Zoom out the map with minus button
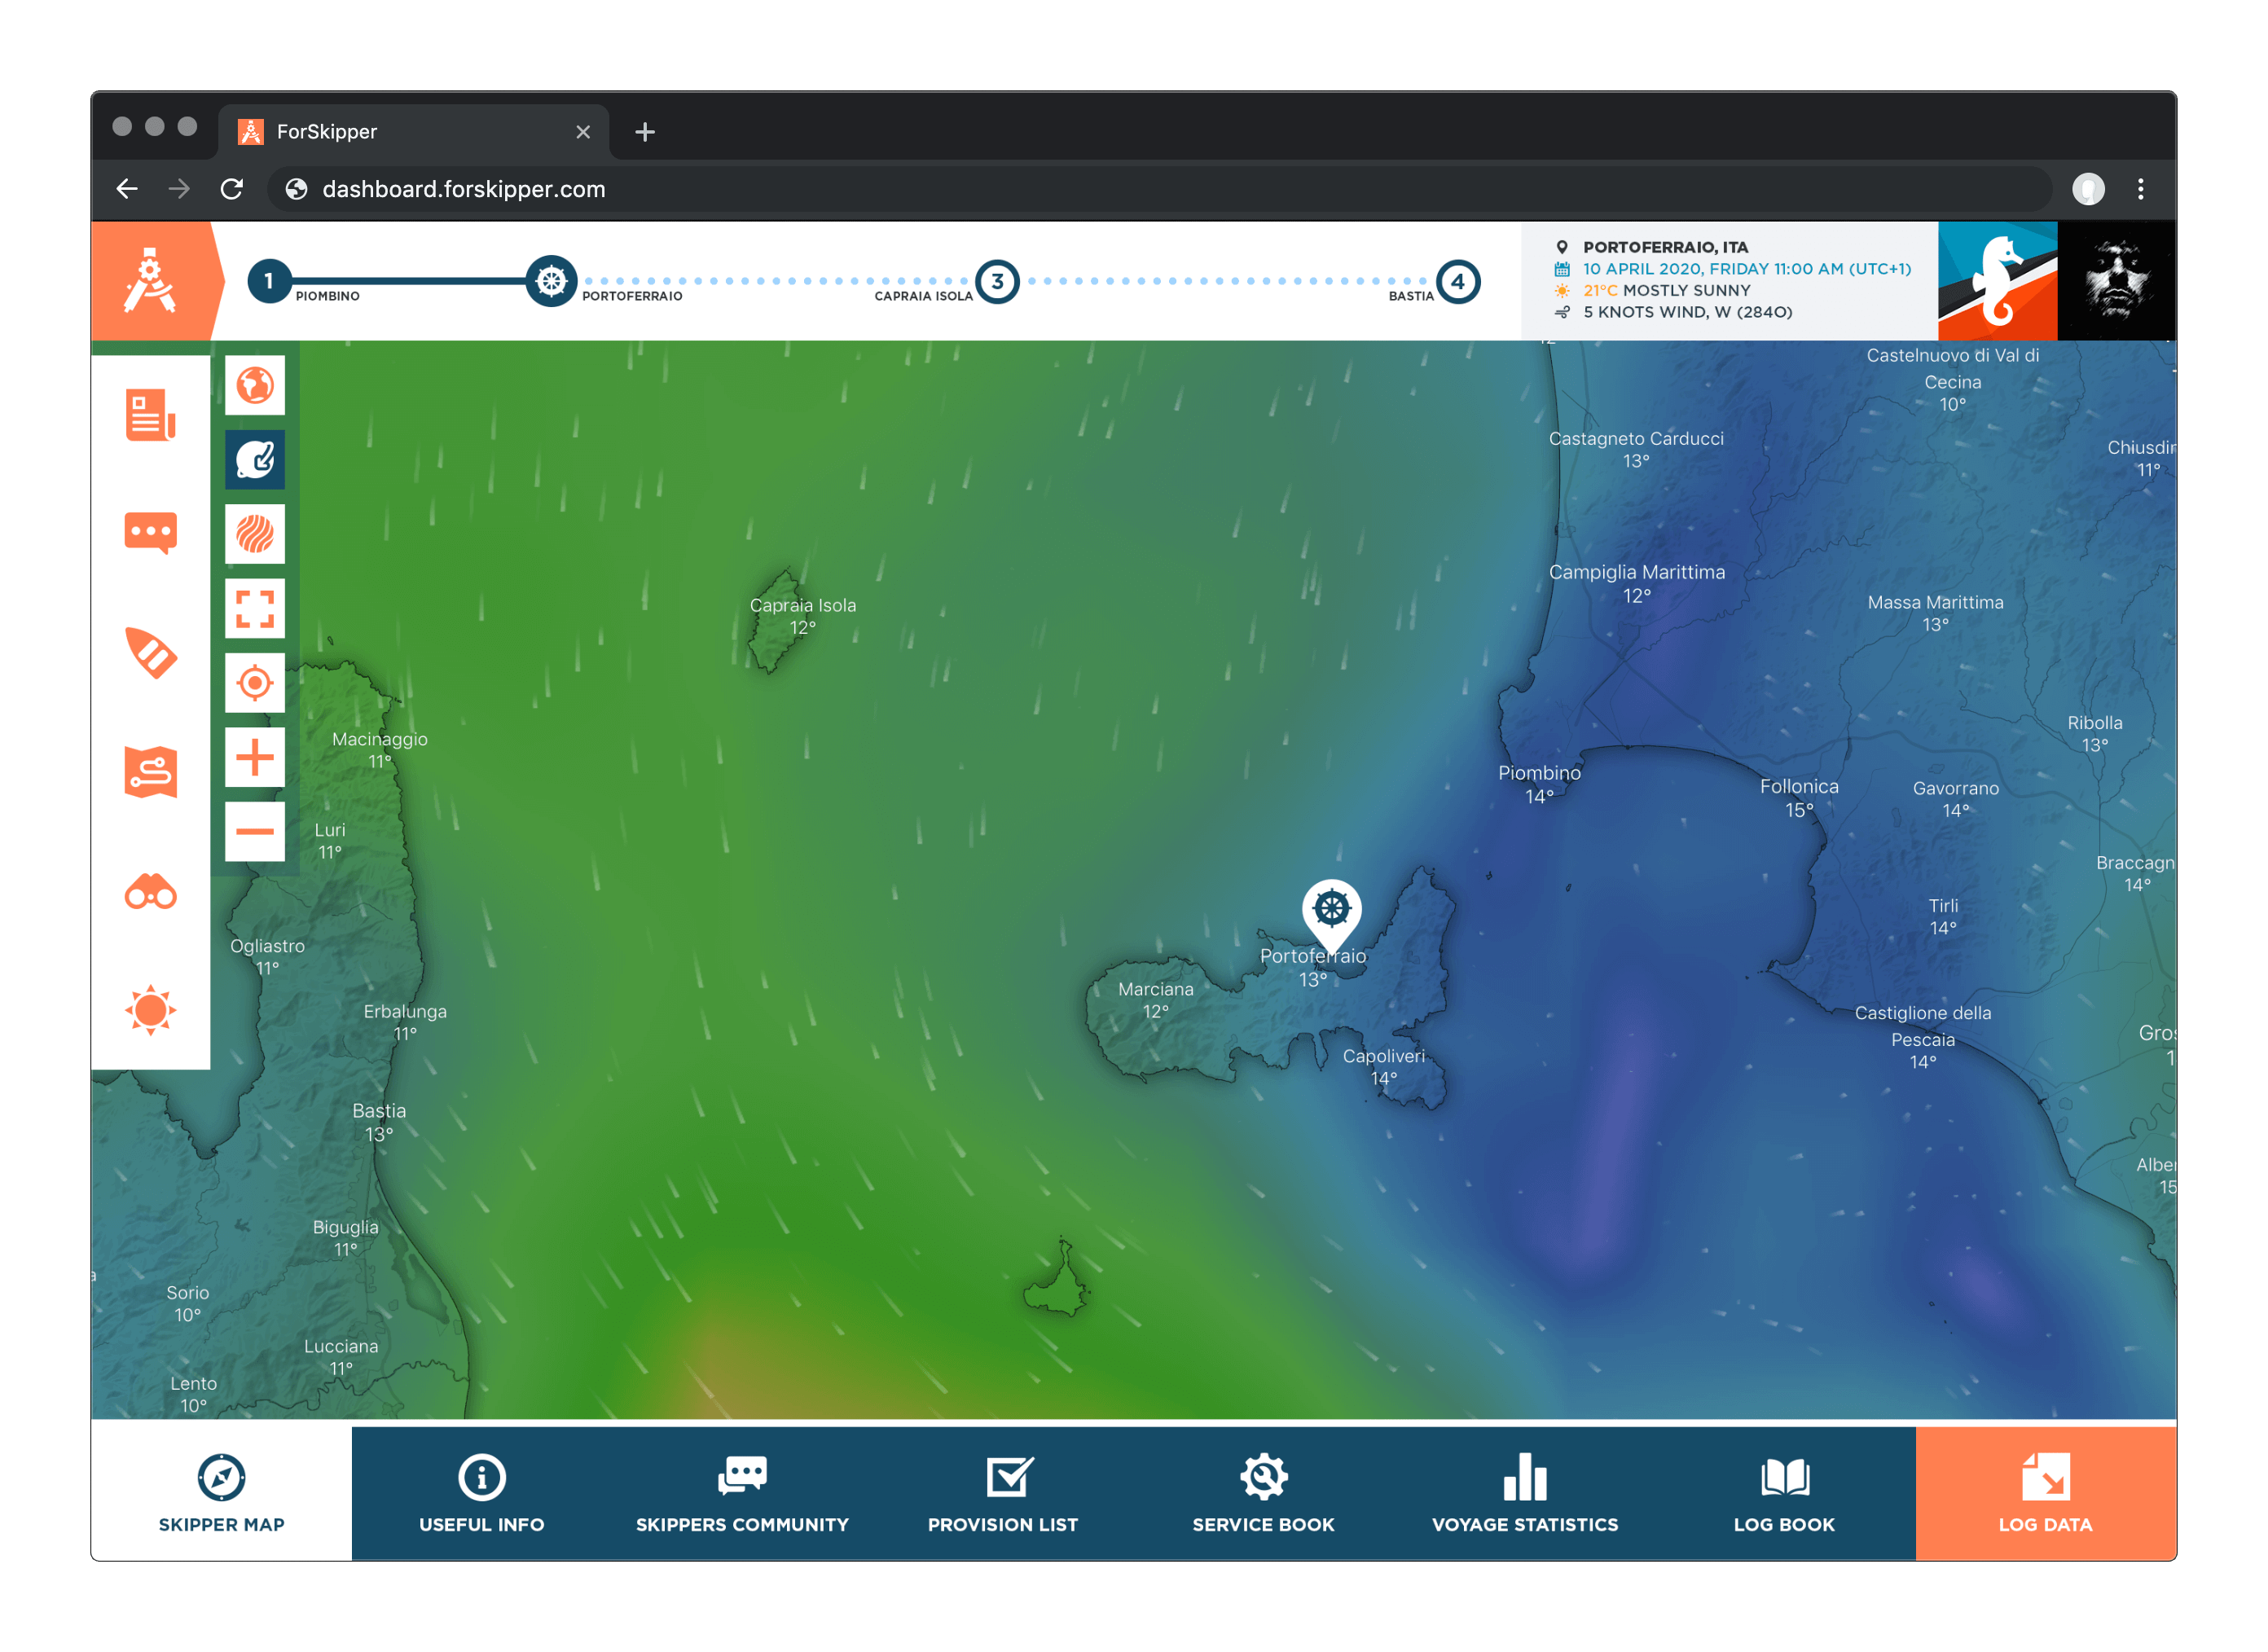The height and width of the screenshot is (1652, 2268). coord(255,831)
